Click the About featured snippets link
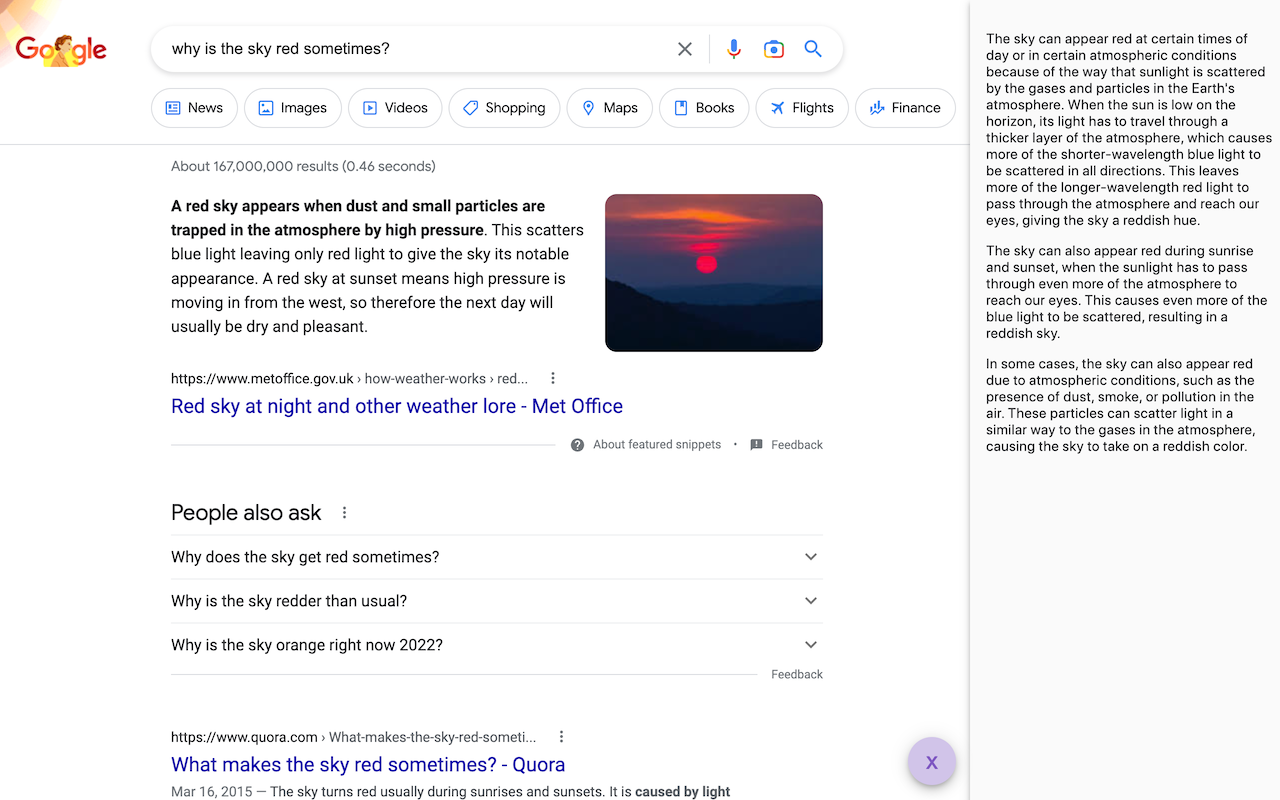This screenshot has height=800, width=1280. pos(657,445)
